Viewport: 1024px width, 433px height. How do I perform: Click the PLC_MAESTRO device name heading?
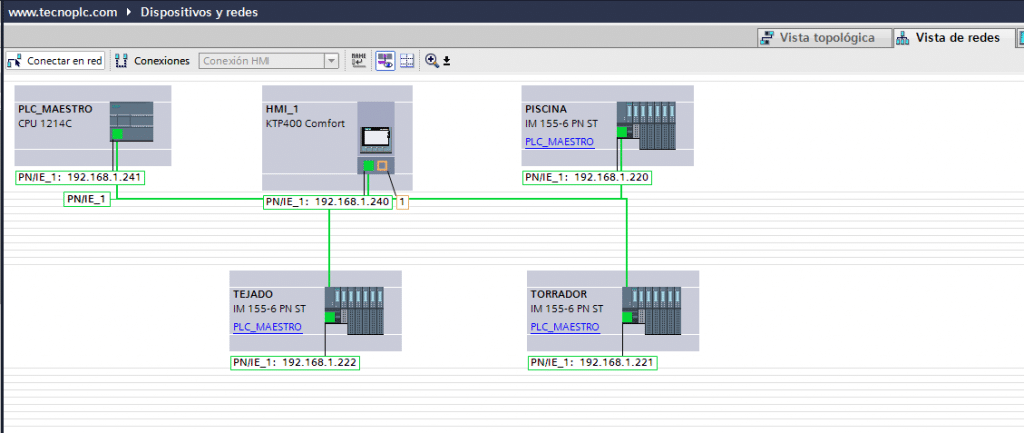click(x=55, y=109)
